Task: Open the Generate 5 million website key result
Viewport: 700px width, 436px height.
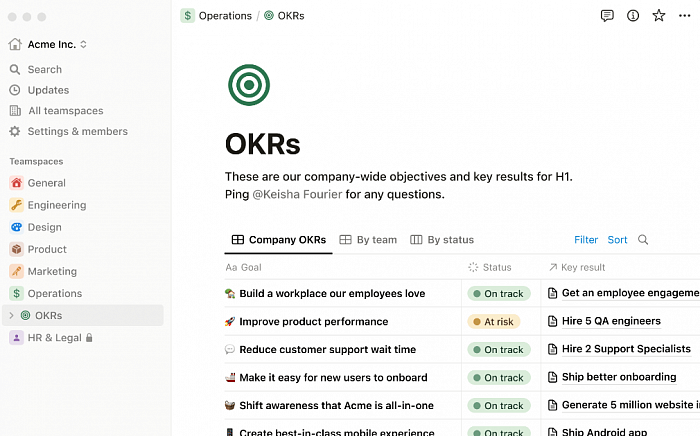Action: coord(630,405)
